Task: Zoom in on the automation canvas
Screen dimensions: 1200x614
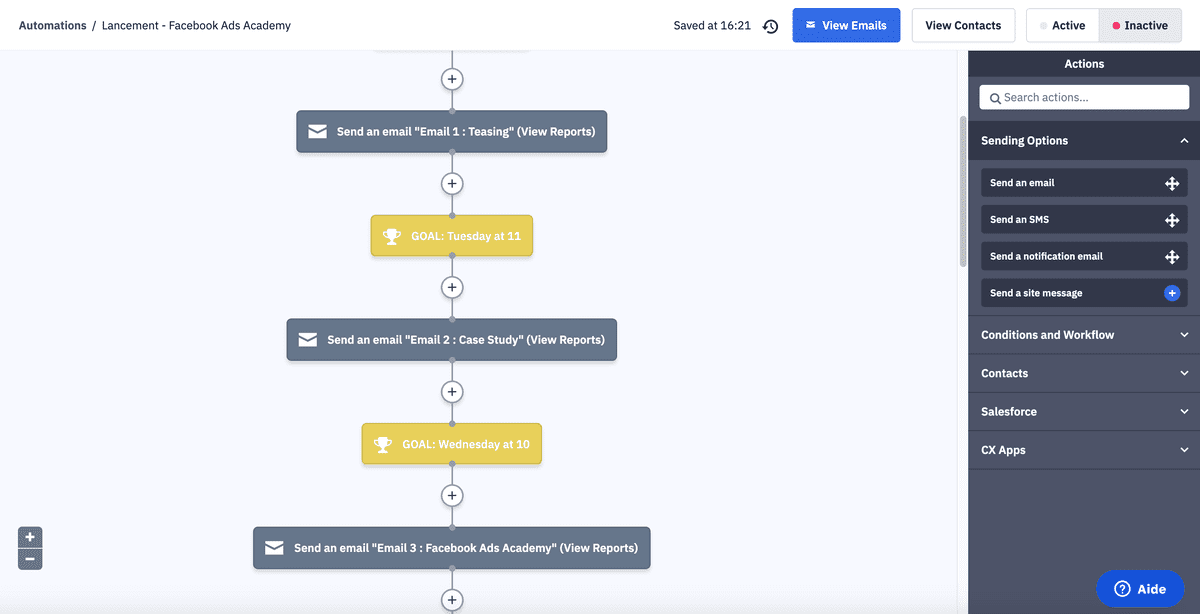Action: click(30, 537)
